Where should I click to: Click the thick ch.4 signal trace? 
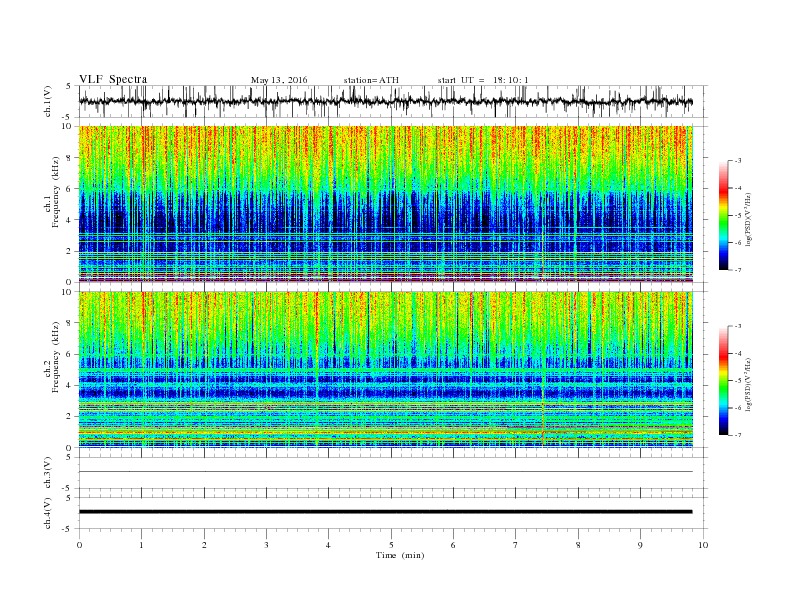[386, 512]
